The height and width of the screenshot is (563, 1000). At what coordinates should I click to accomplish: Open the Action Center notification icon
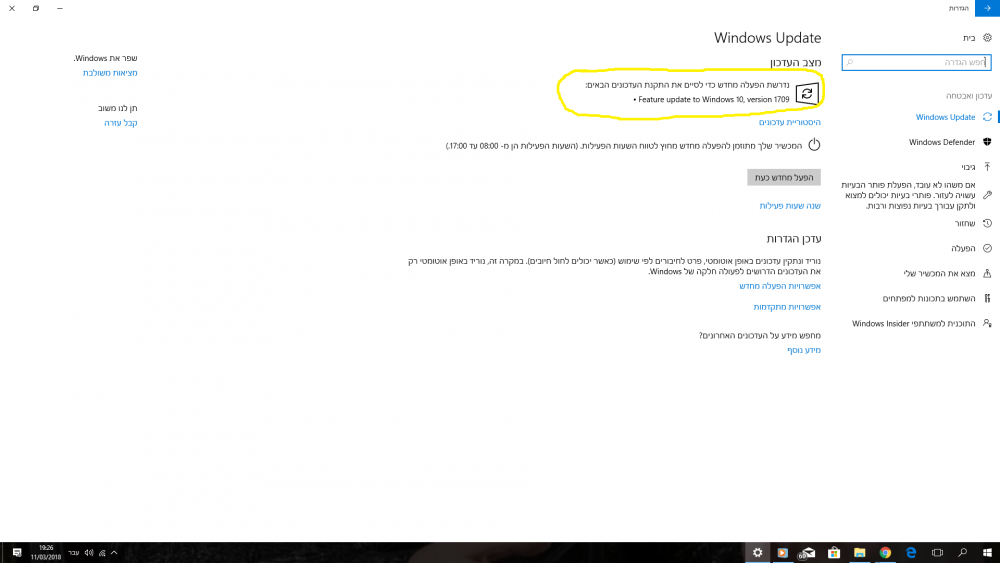(17, 553)
